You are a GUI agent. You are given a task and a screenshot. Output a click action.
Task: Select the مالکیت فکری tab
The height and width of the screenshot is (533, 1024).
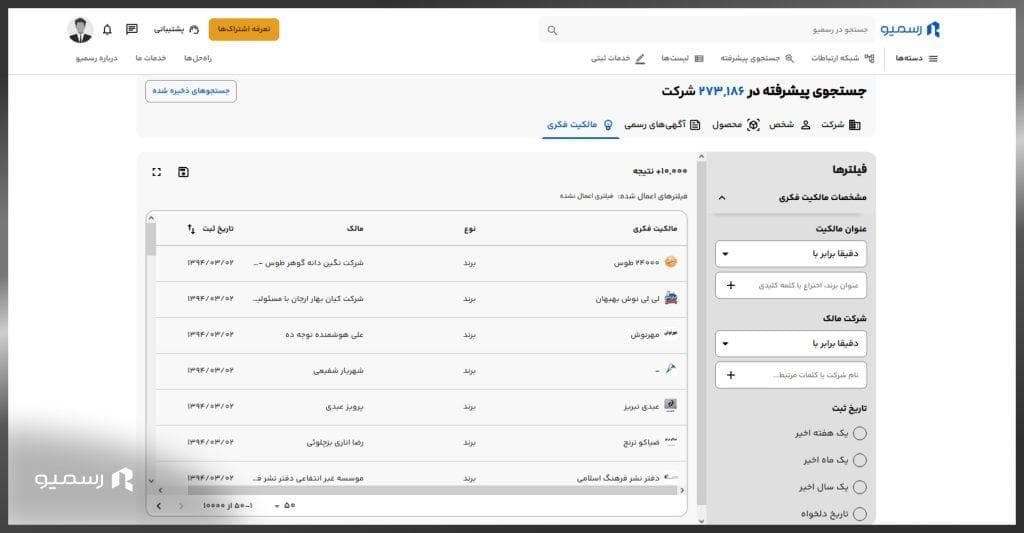(580, 125)
